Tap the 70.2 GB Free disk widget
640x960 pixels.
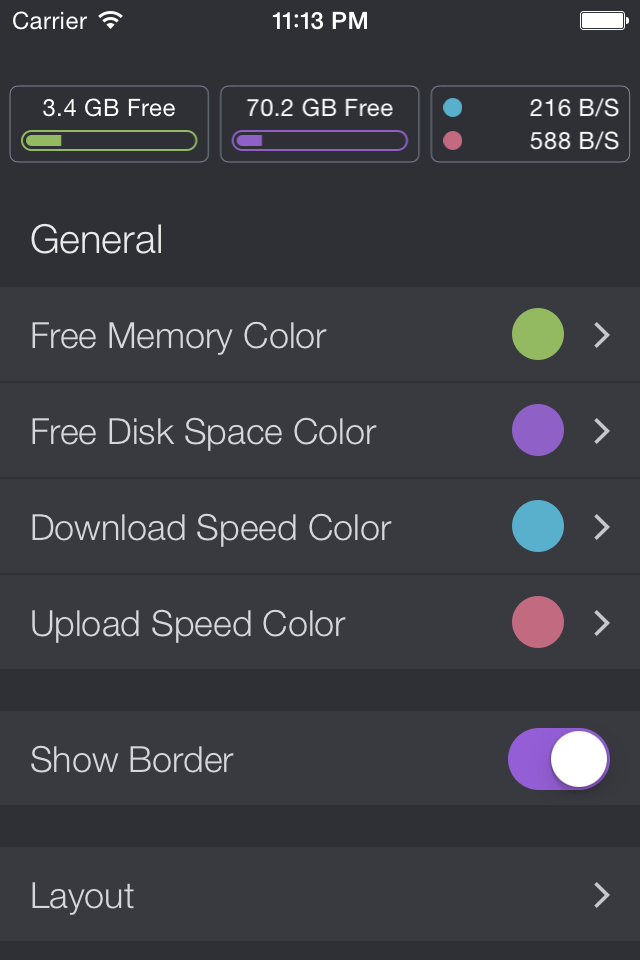point(320,124)
